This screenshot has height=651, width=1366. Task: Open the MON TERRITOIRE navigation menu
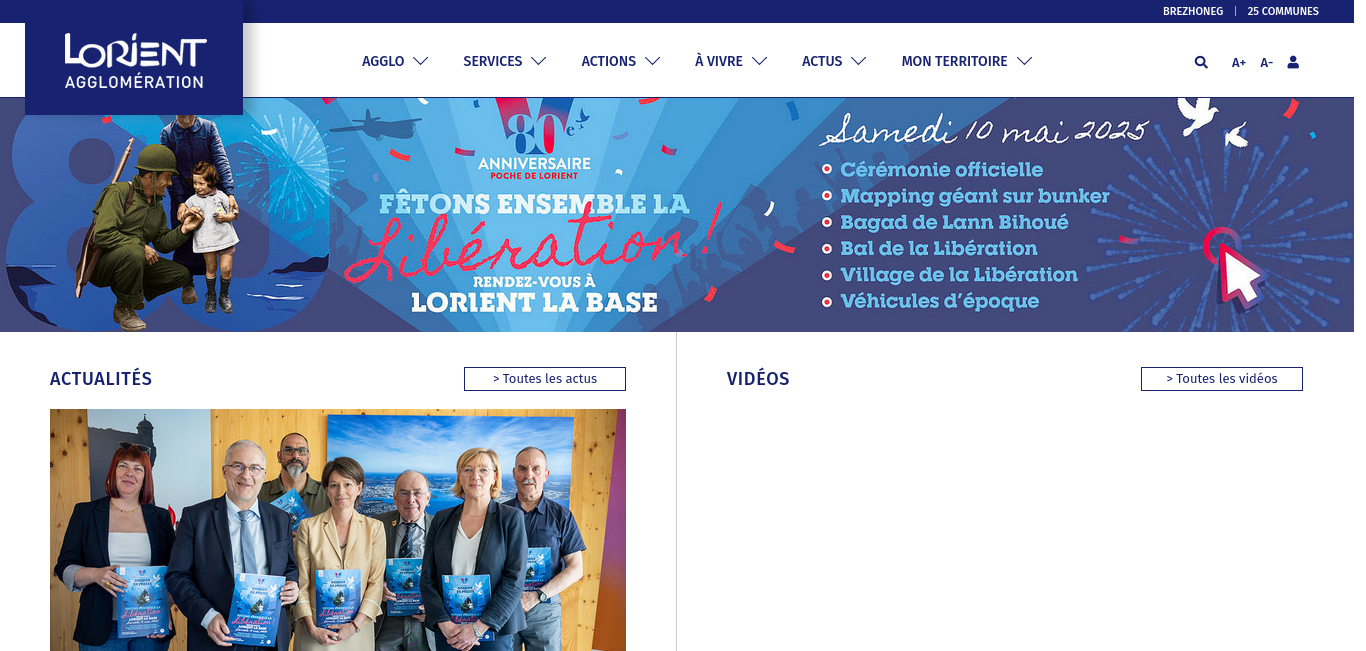pos(966,61)
